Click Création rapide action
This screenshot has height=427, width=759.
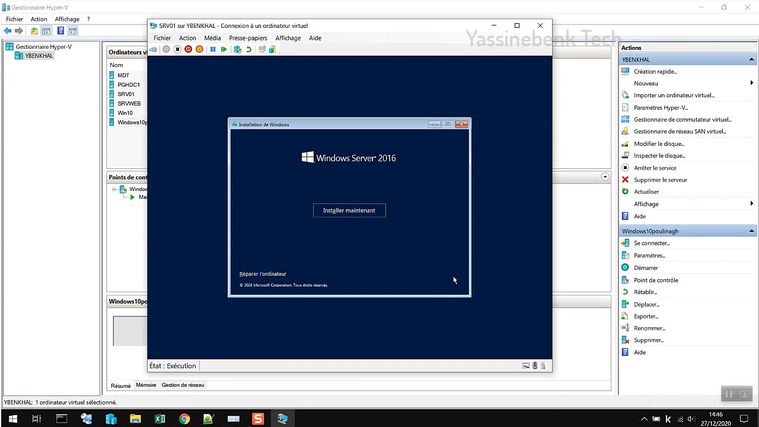[x=655, y=71]
